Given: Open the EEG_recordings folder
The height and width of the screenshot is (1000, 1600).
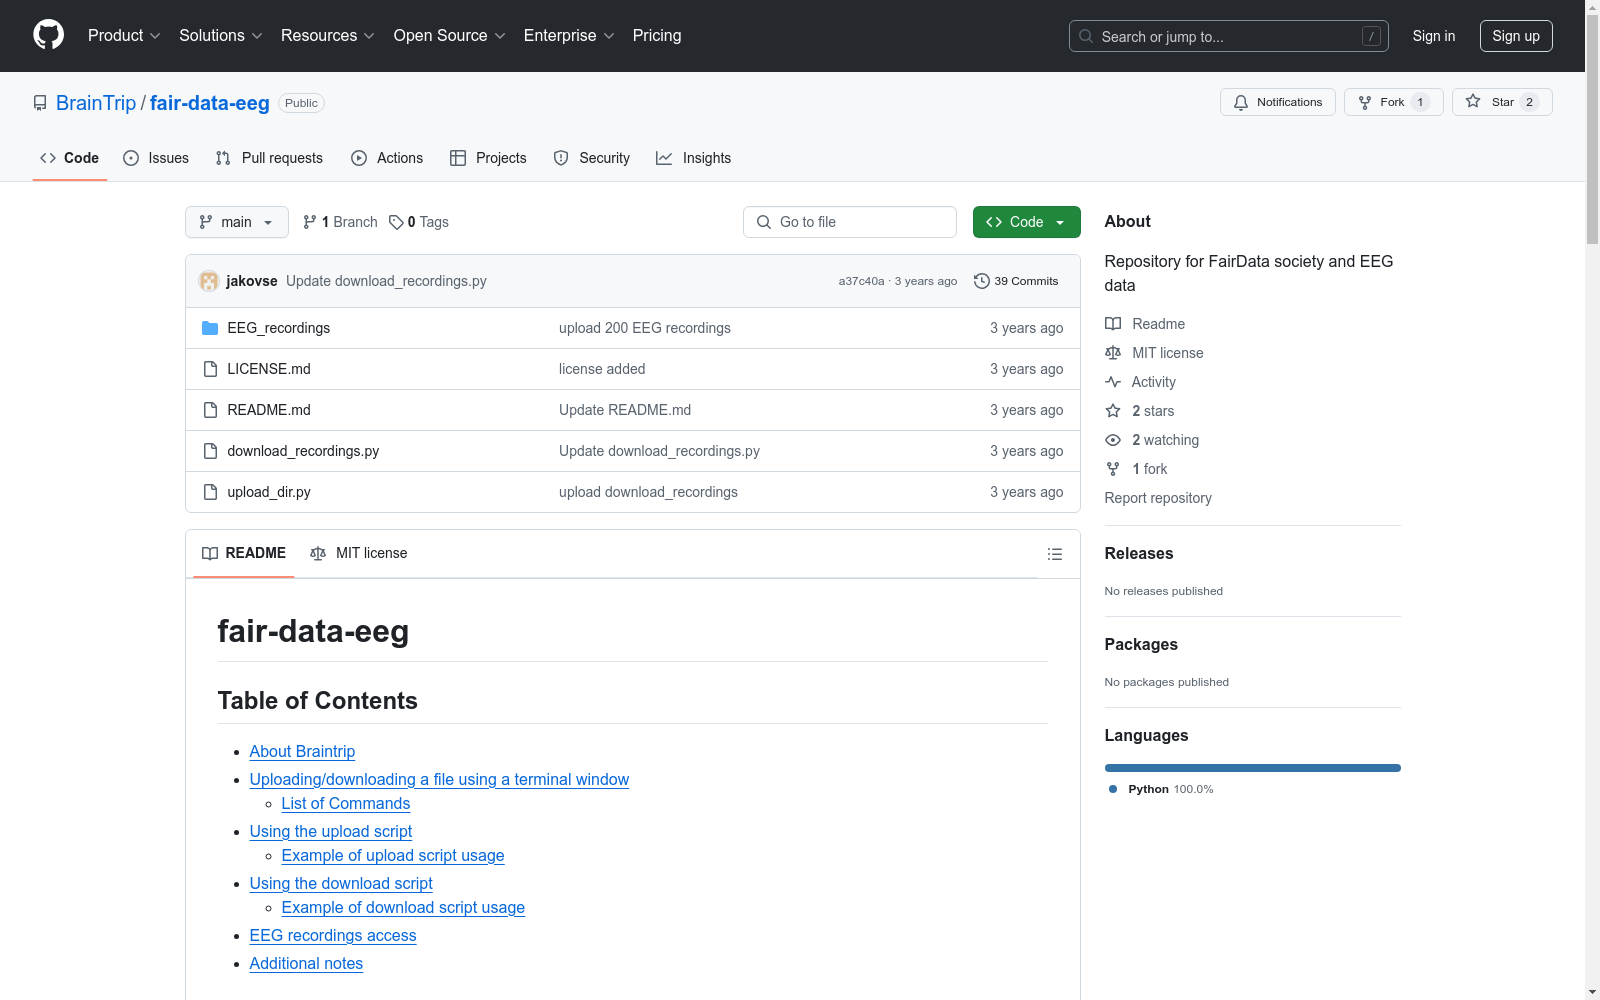Looking at the screenshot, I should [278, 328].
